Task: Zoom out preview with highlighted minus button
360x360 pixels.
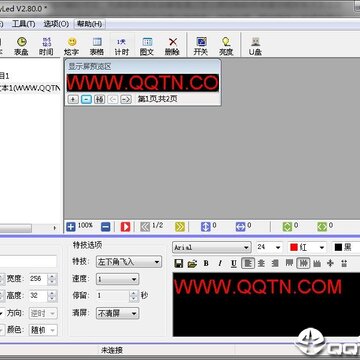Action: pos(86,99)
